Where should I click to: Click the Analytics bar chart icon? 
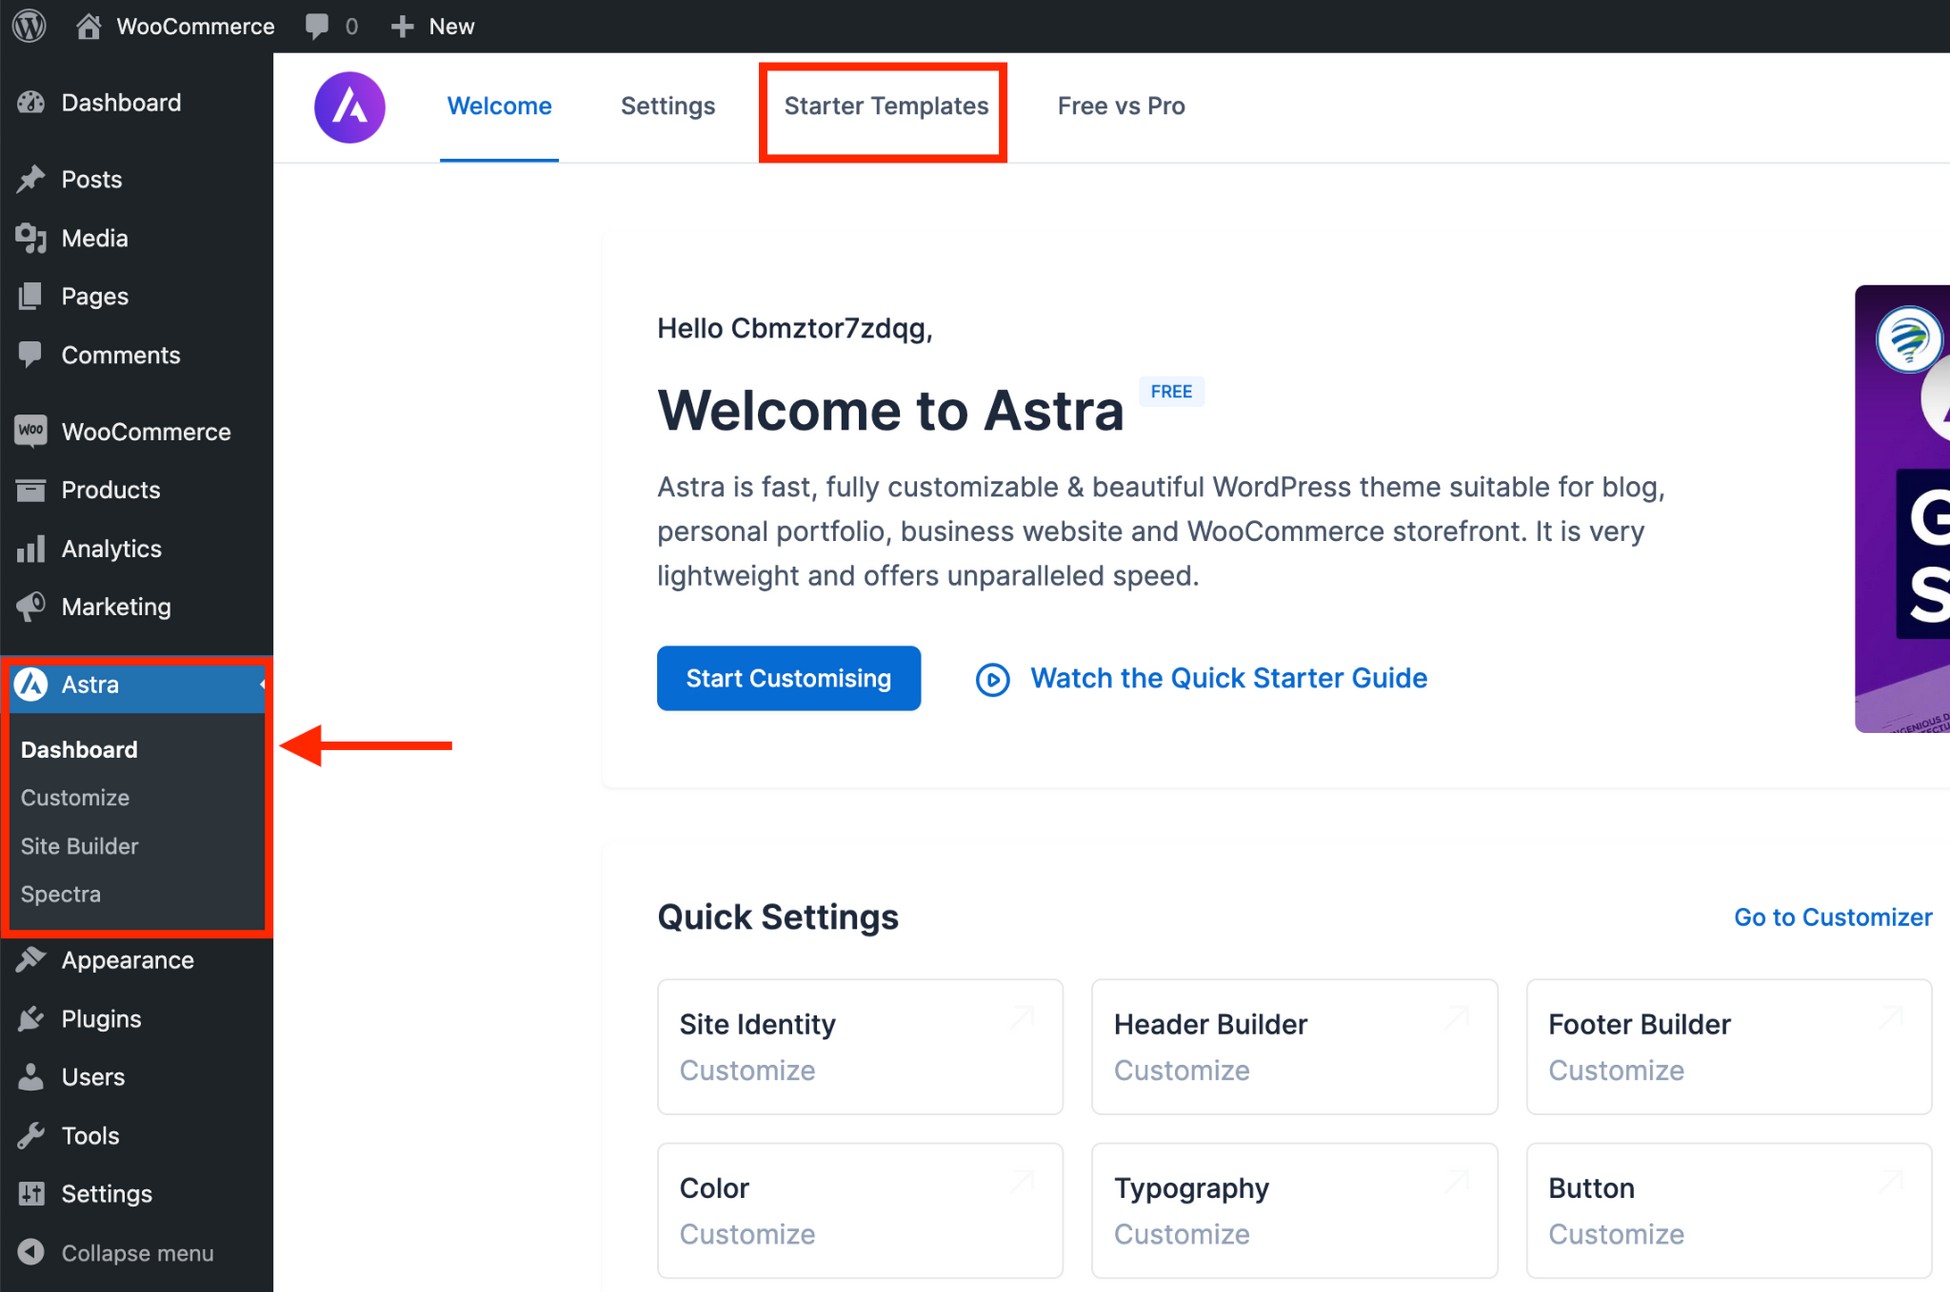[x=31, y=548]
